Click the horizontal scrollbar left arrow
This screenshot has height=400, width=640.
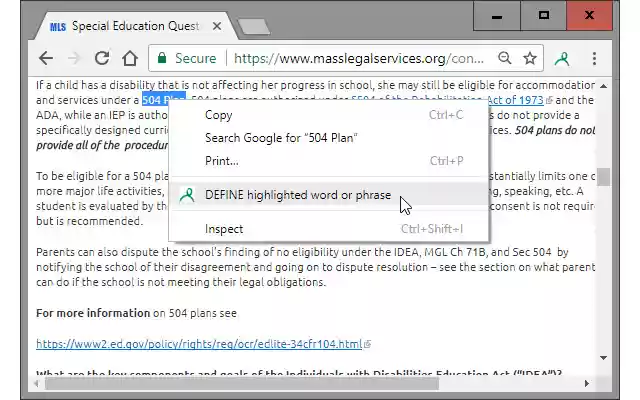37,383
